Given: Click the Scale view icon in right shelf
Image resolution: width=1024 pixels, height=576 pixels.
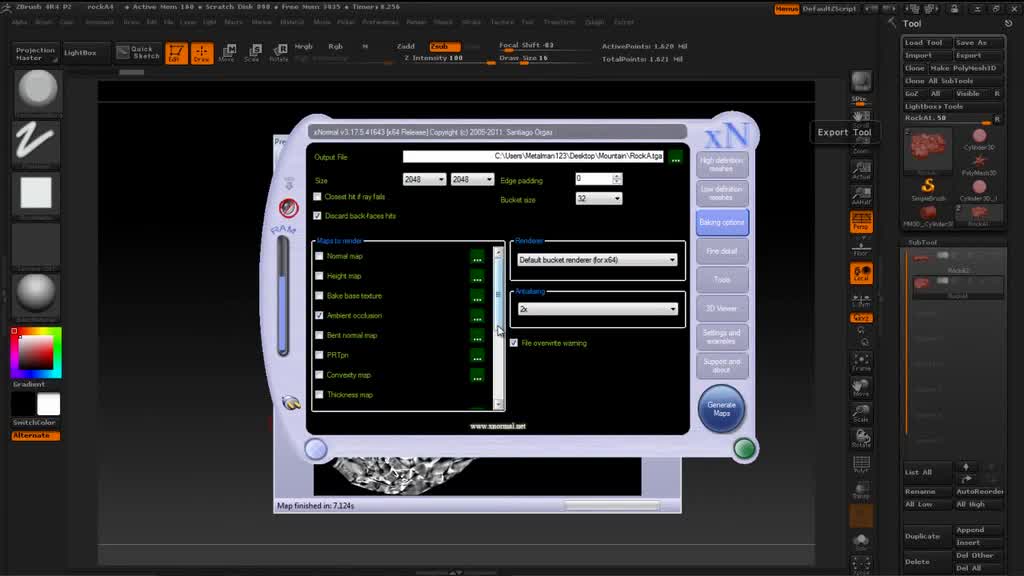Looking at the screenshot, I should (861, 413).
